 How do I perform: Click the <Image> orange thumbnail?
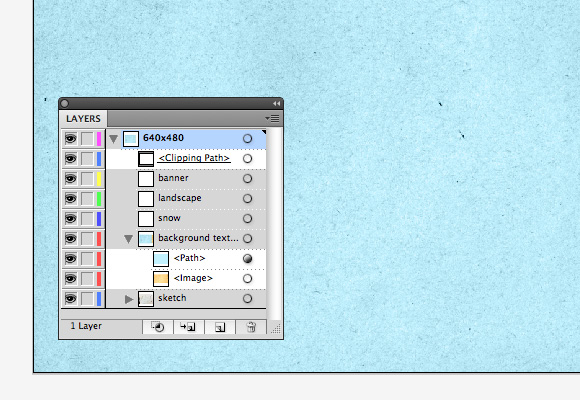pos(161,279)
